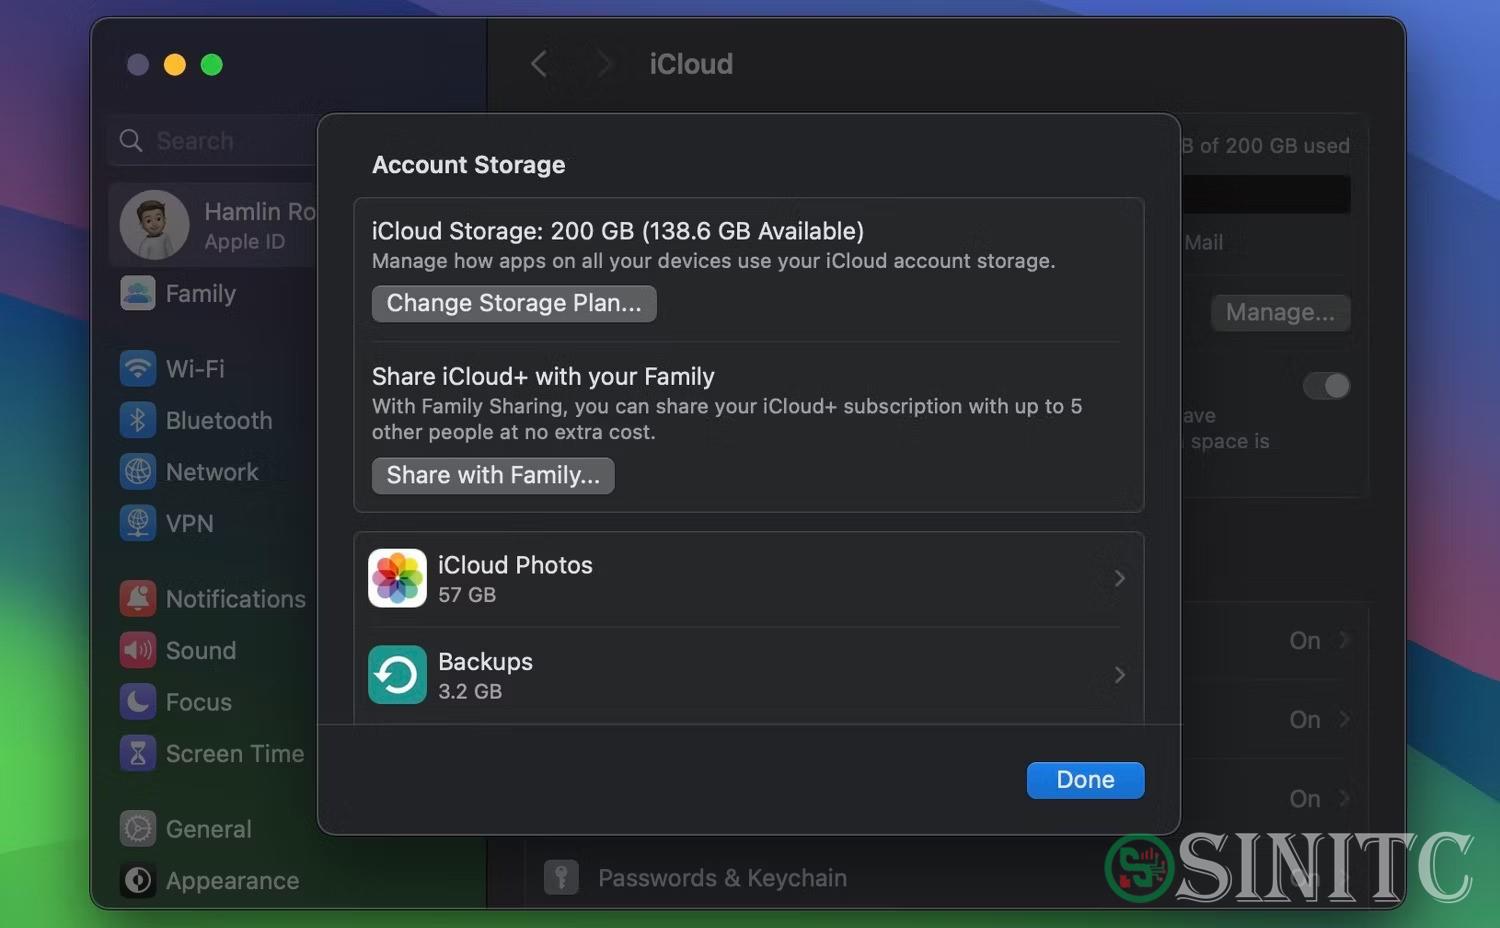Click the Account Storage heading

[468, 165]
